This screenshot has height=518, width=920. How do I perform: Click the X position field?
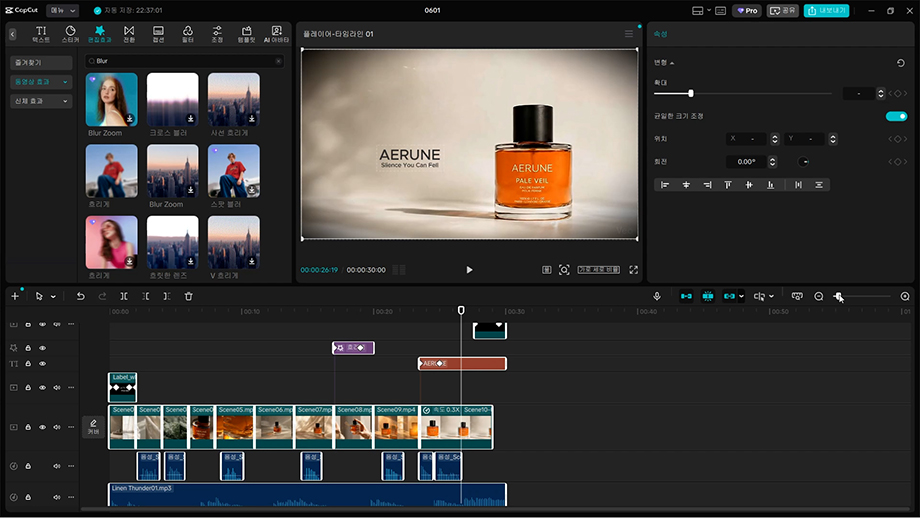[746, 139]
